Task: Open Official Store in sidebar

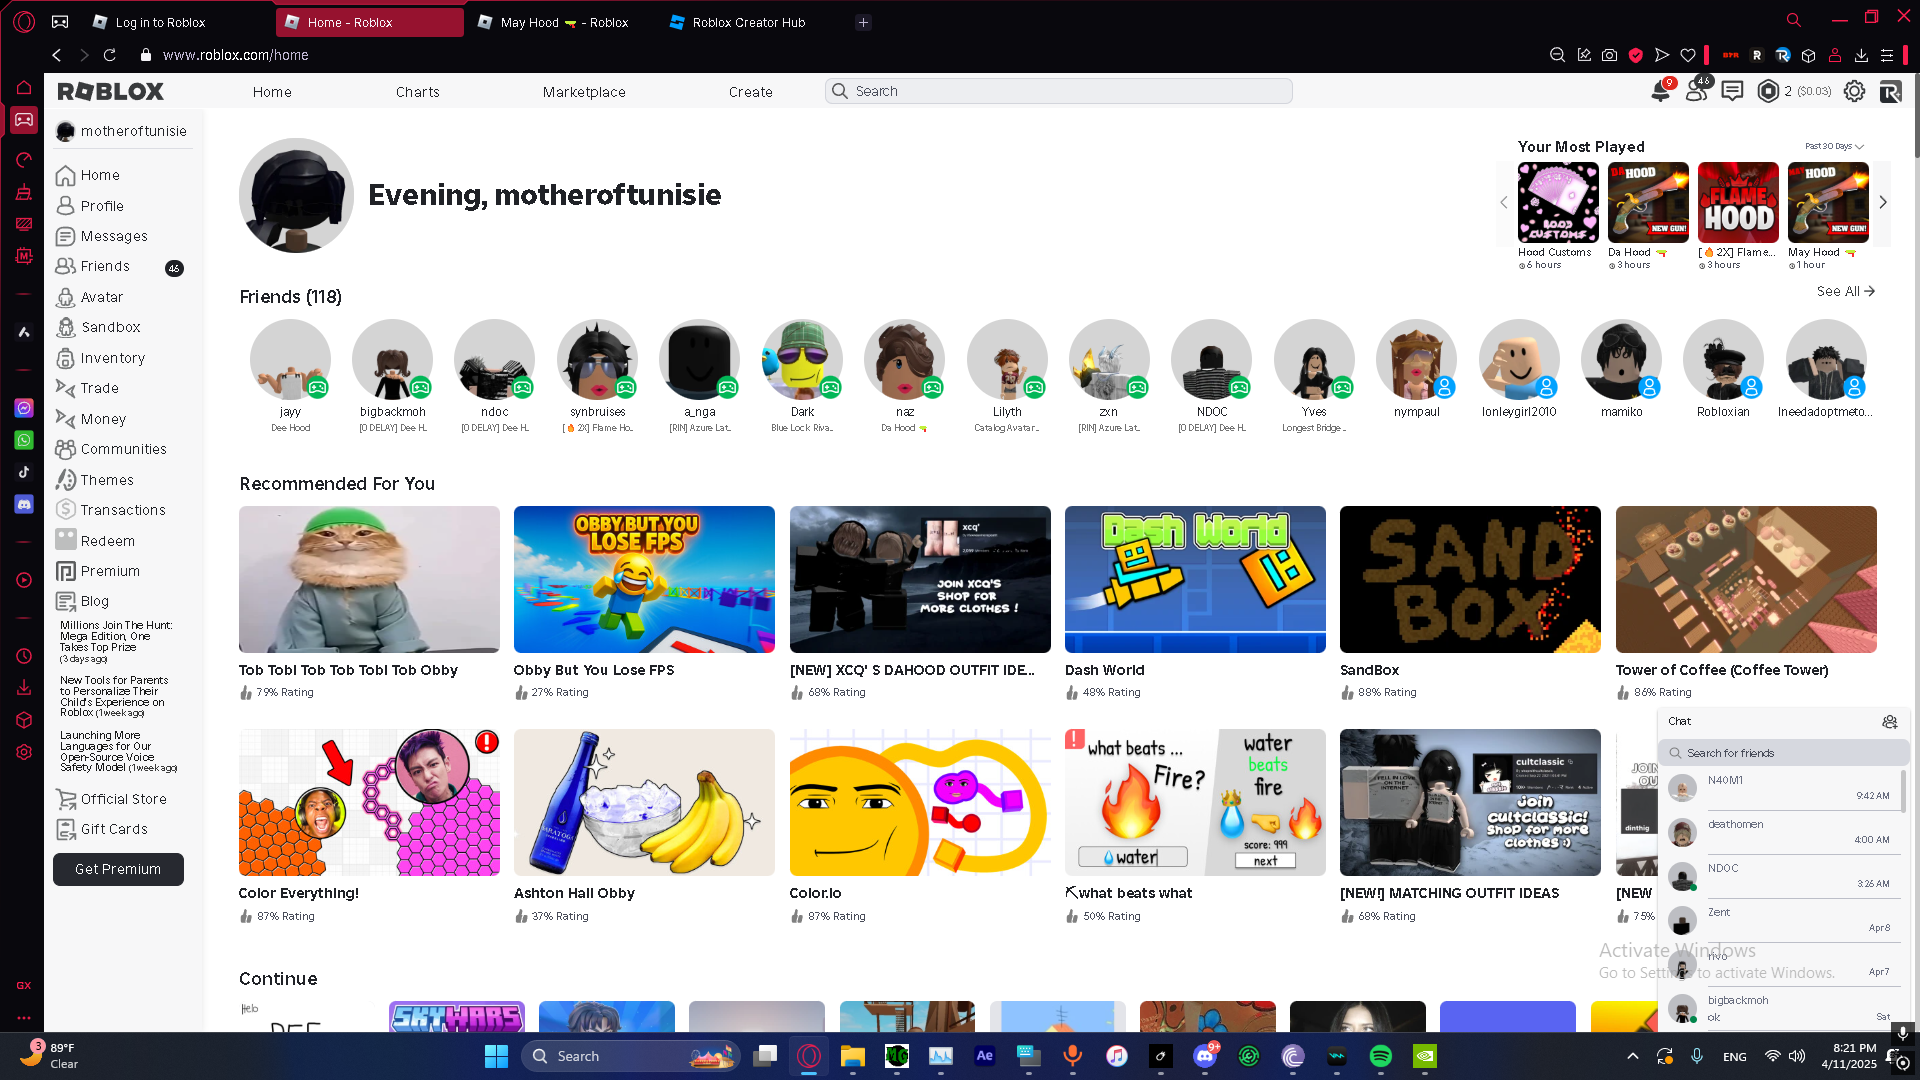Action: [x=123, y=799]
